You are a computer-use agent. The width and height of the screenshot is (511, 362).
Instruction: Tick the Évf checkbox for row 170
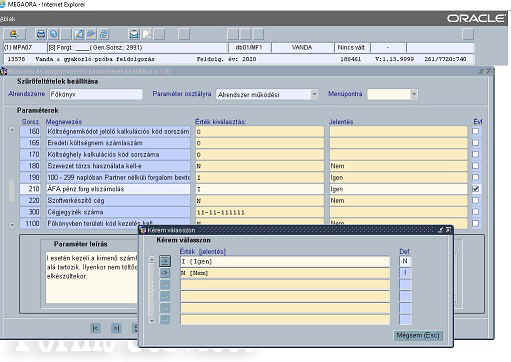pos(476,154)
